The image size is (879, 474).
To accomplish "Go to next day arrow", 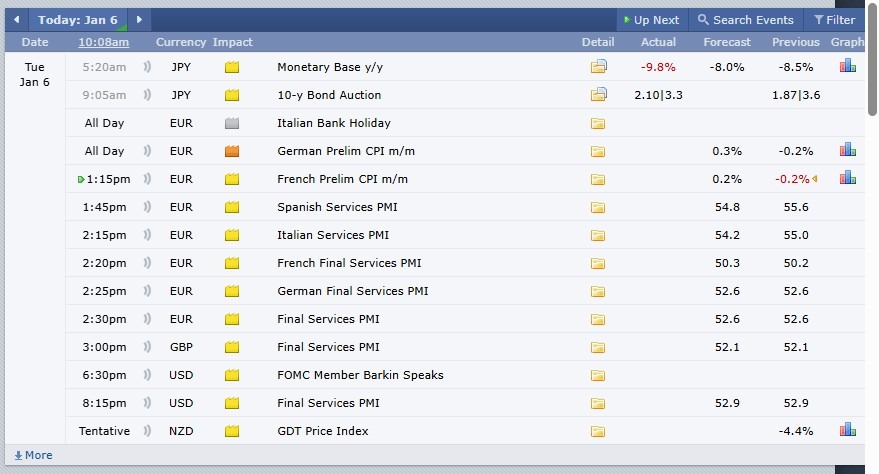I will coord(140,20).
